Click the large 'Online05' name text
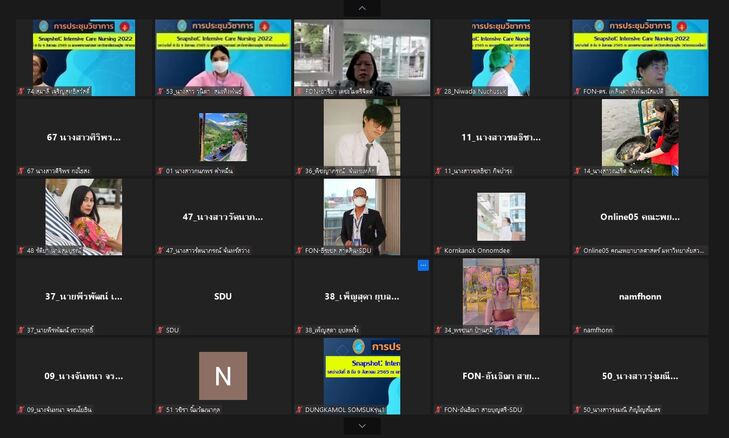Screen dimensions: 729x438 [x=640, y=217]
